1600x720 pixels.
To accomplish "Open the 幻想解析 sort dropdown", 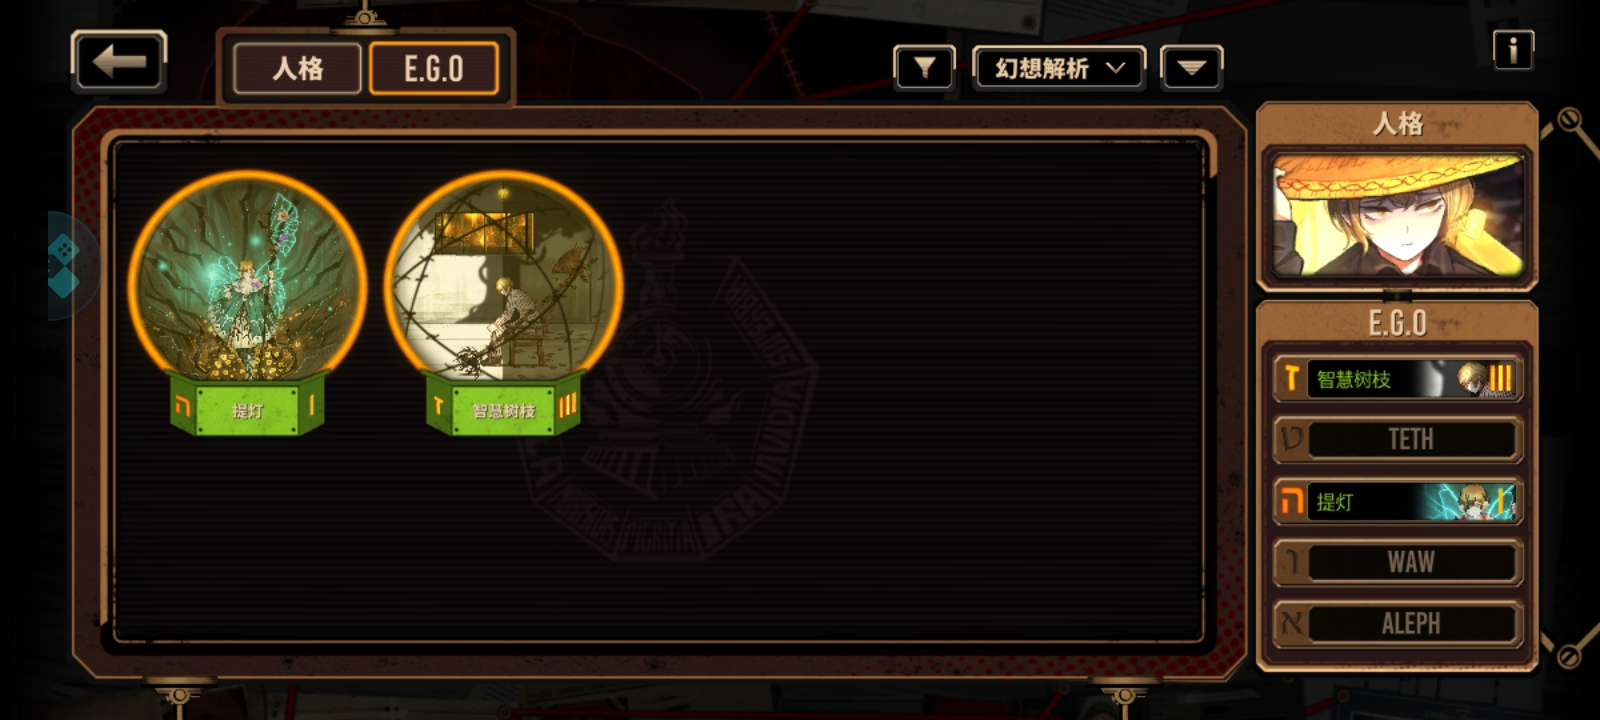I will click(x=1059, y=68).
